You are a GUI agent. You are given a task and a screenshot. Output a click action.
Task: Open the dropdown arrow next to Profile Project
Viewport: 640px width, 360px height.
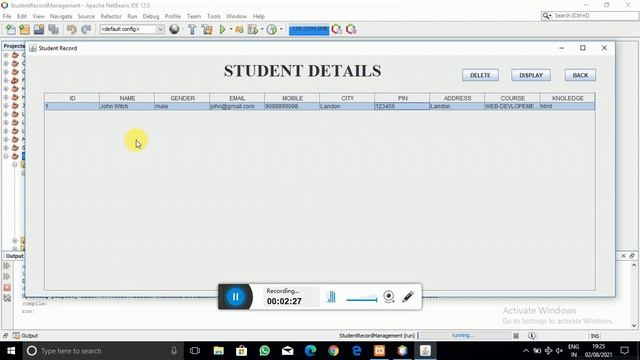click(262, 29)
